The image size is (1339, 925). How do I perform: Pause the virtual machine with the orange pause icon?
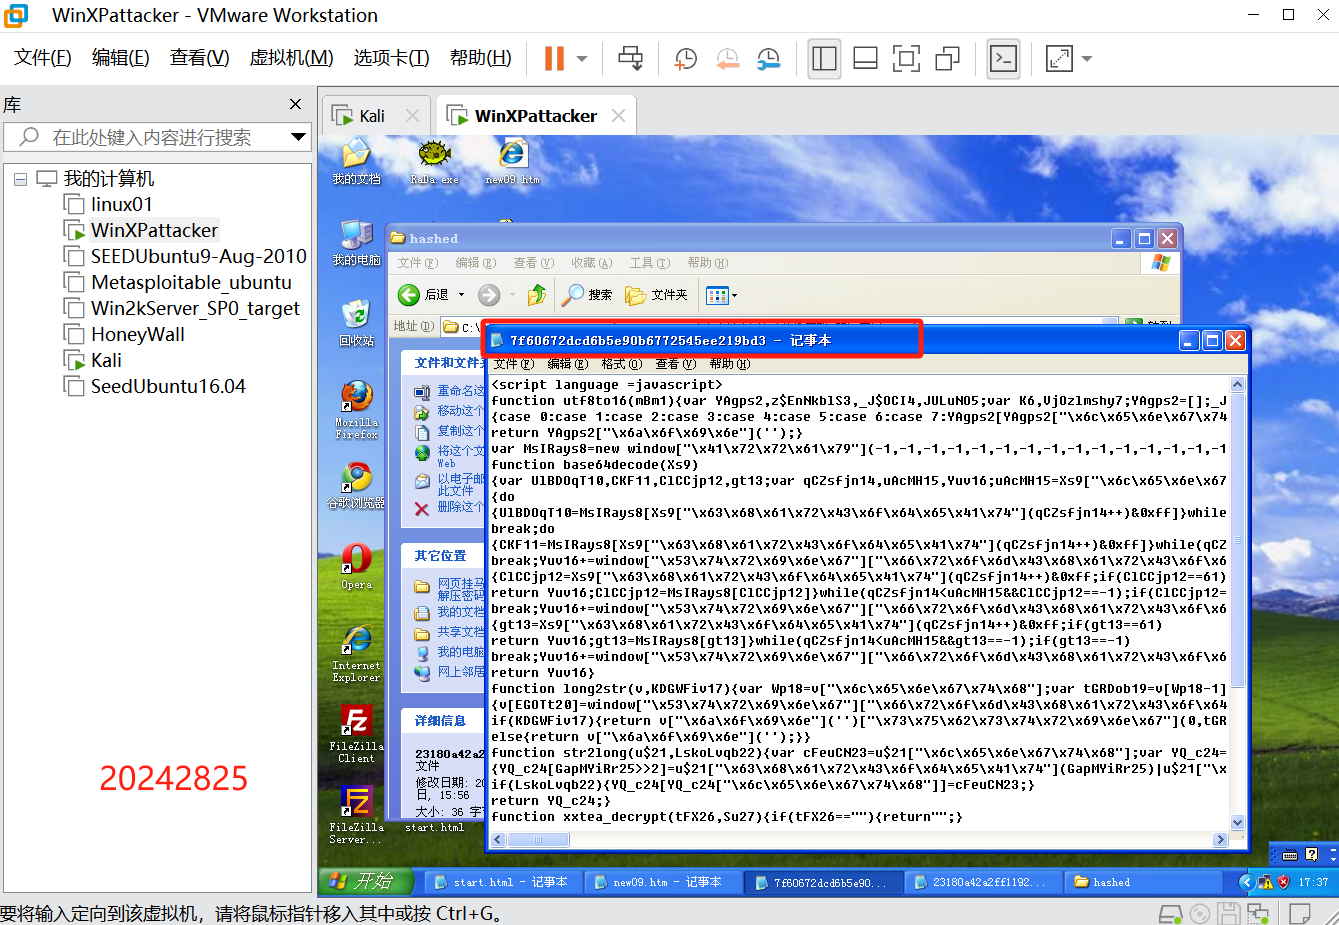tap(554, 59)
